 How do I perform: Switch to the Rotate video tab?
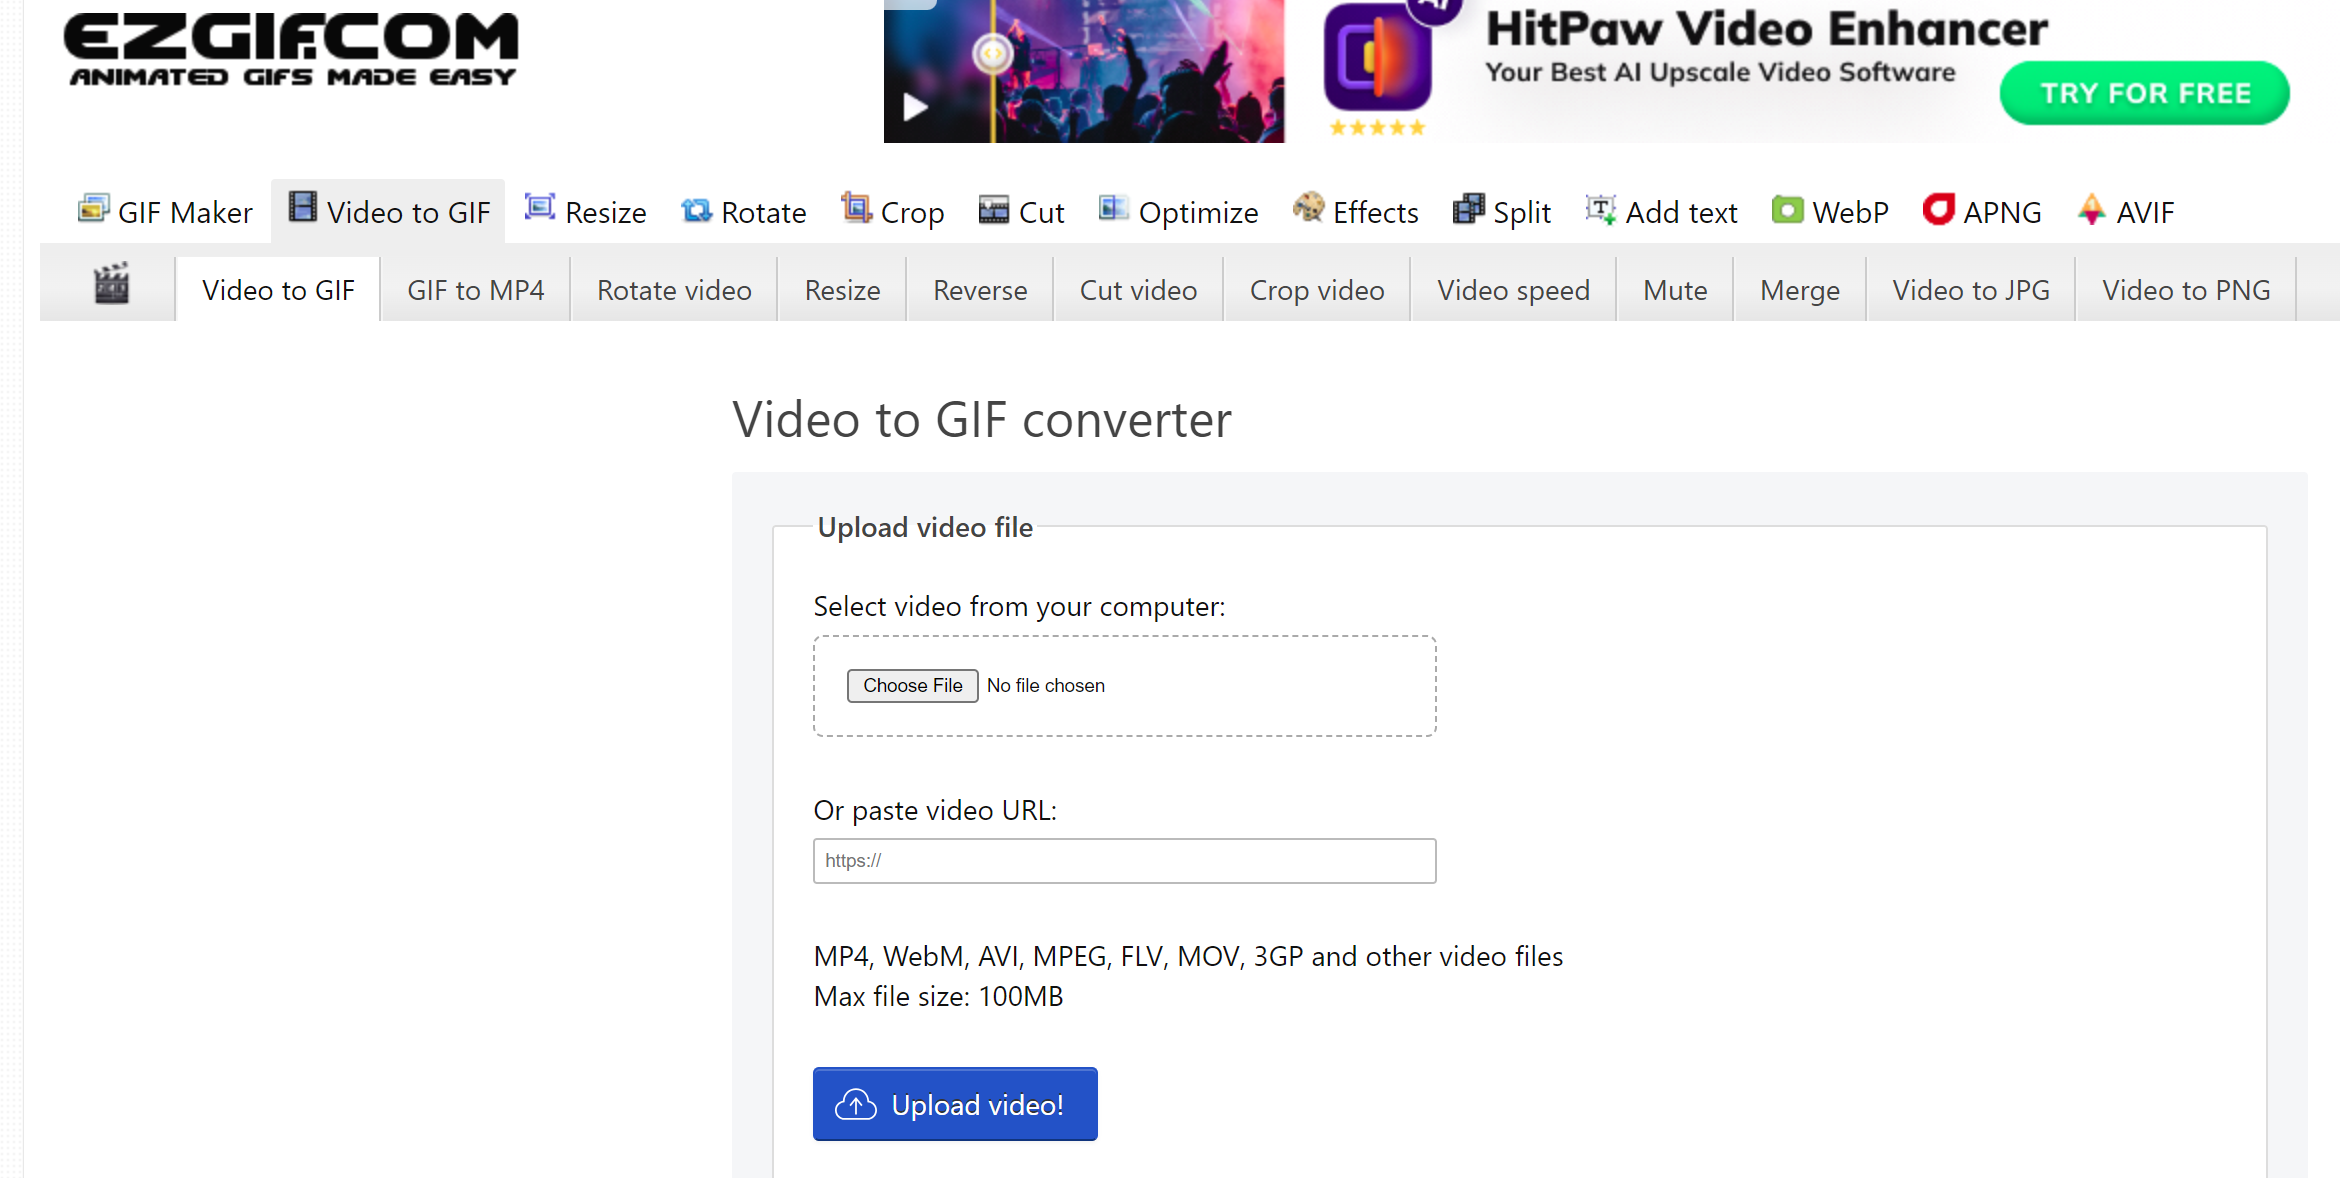674,289
